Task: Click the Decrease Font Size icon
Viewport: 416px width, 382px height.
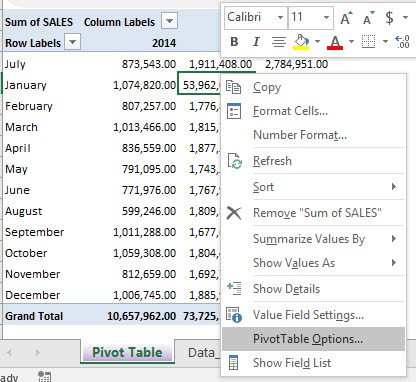Action: tap(369, 18)
